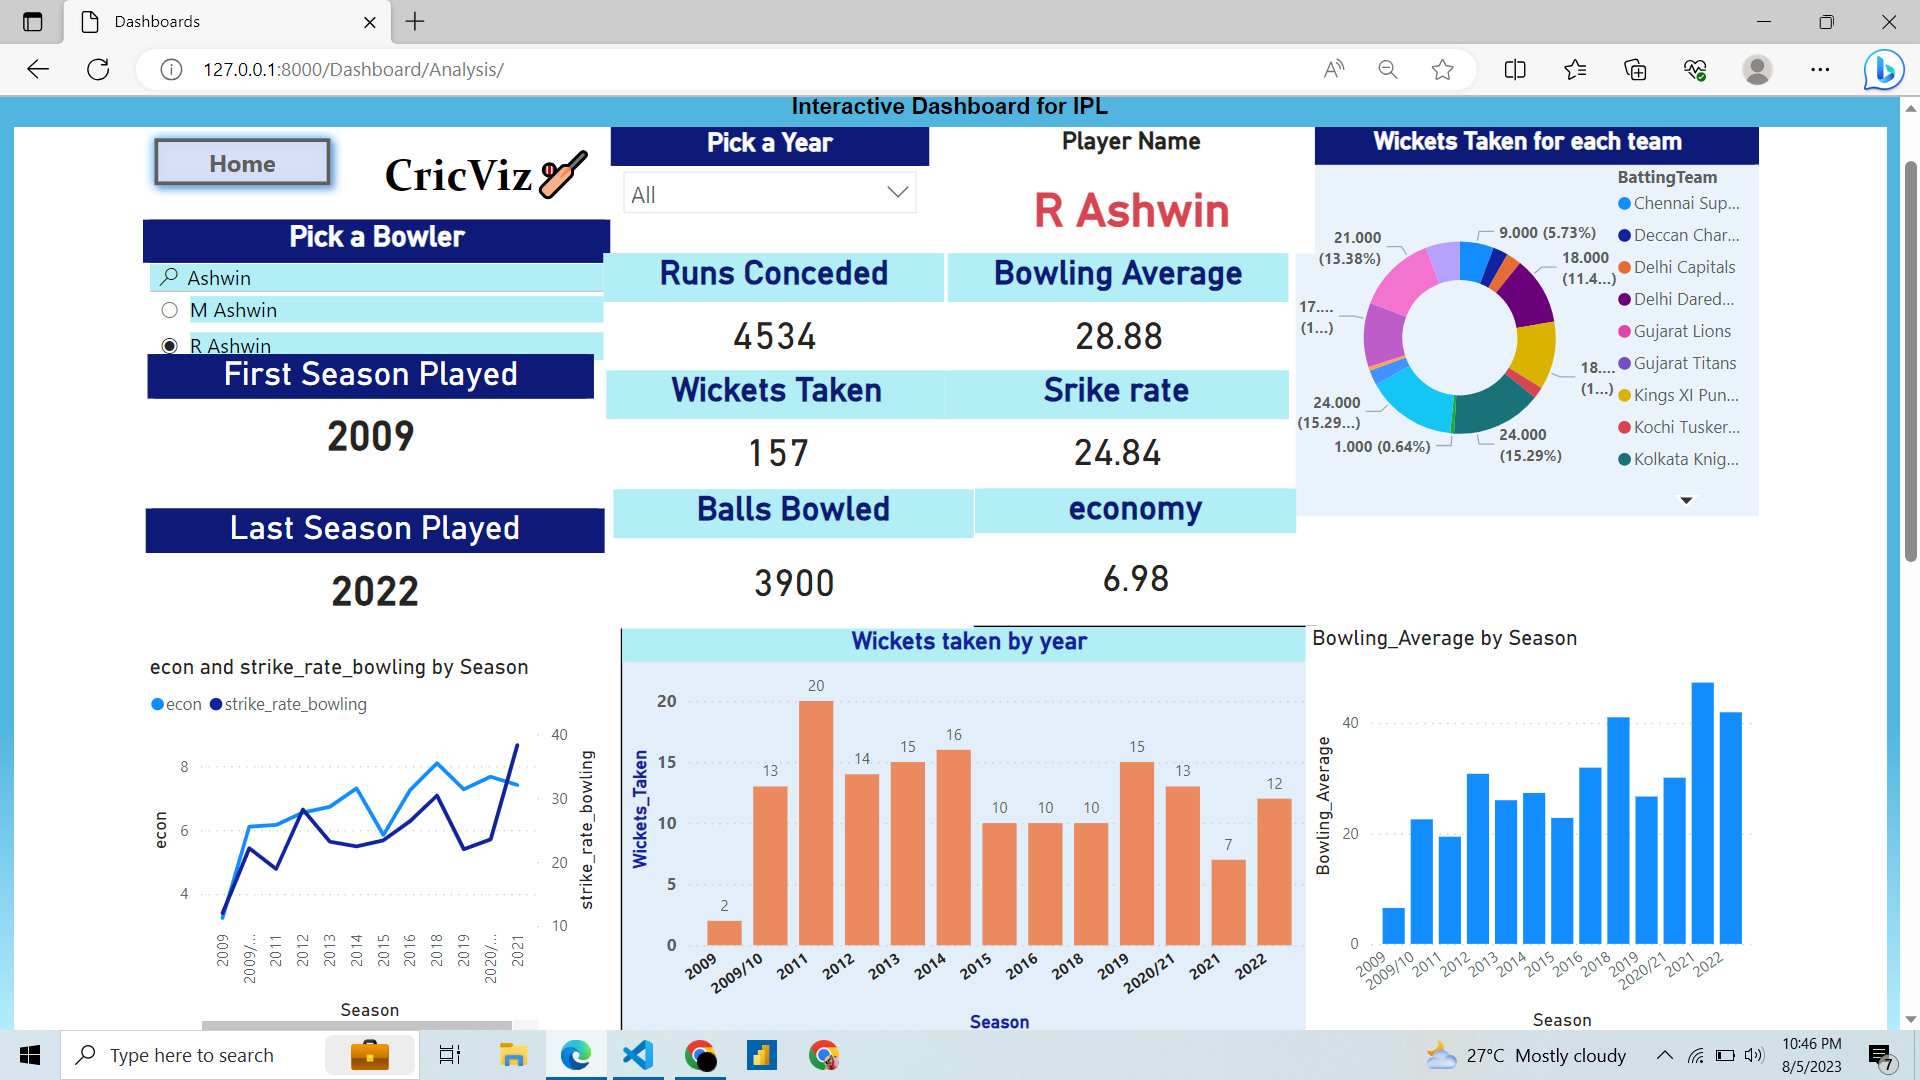Click the 2011 wickets bar
The image size is (1920, 1080).
point(816,822)
